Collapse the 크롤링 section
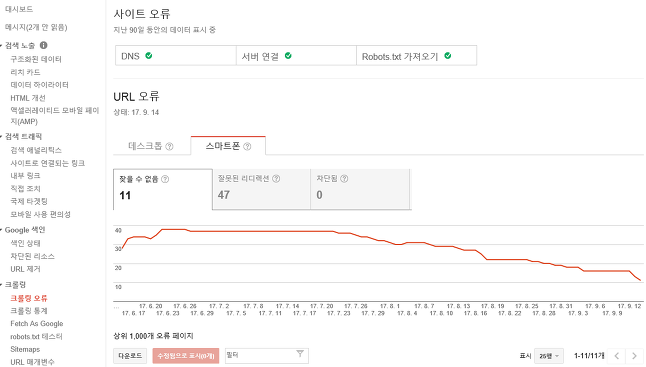 1,285
